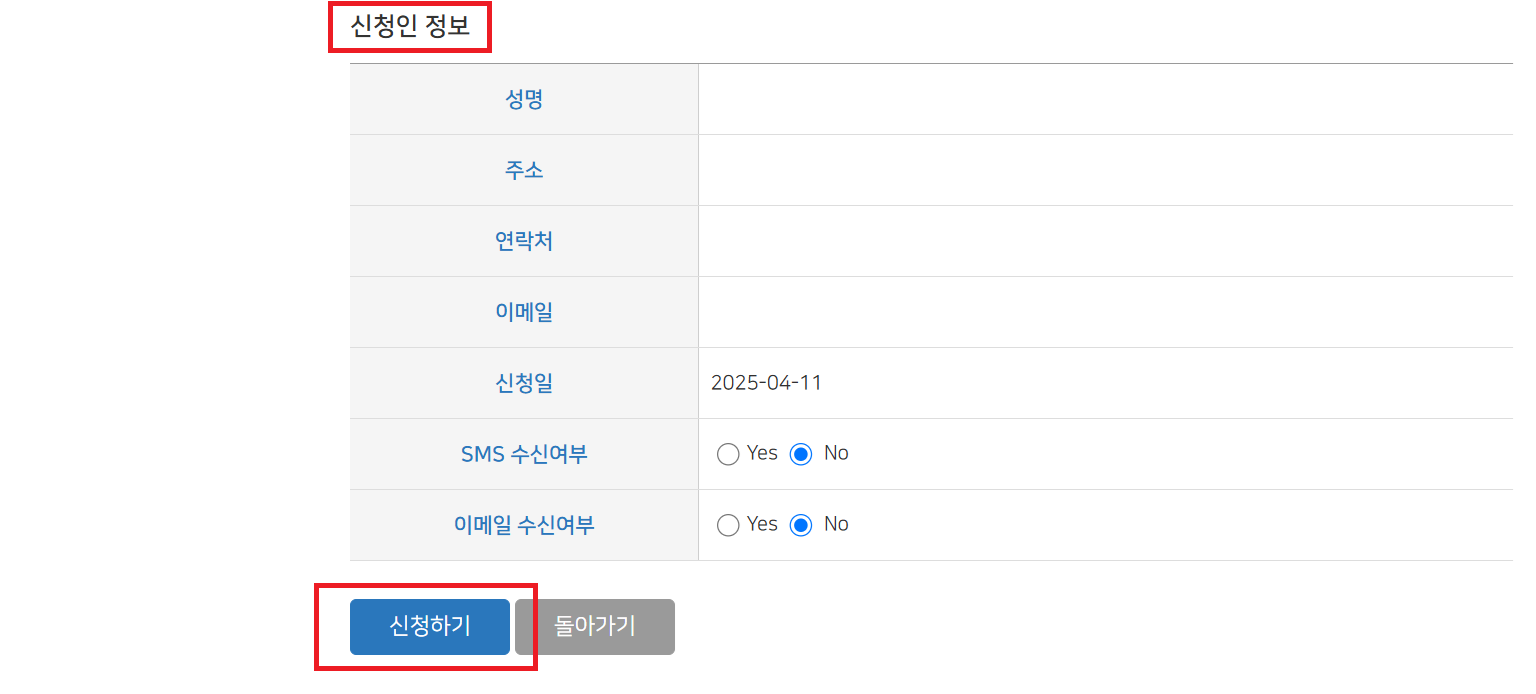Click the 이메일 label cell
This screenshot has height=694, width=1536.
(524, 312)
